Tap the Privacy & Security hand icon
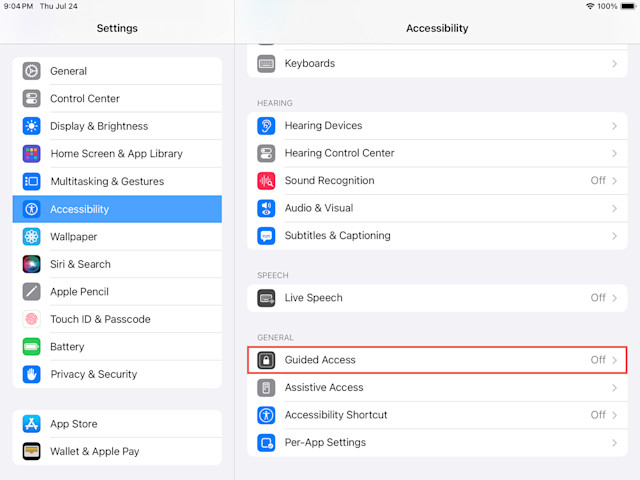The image size is (640, 480). pos(31,374)
